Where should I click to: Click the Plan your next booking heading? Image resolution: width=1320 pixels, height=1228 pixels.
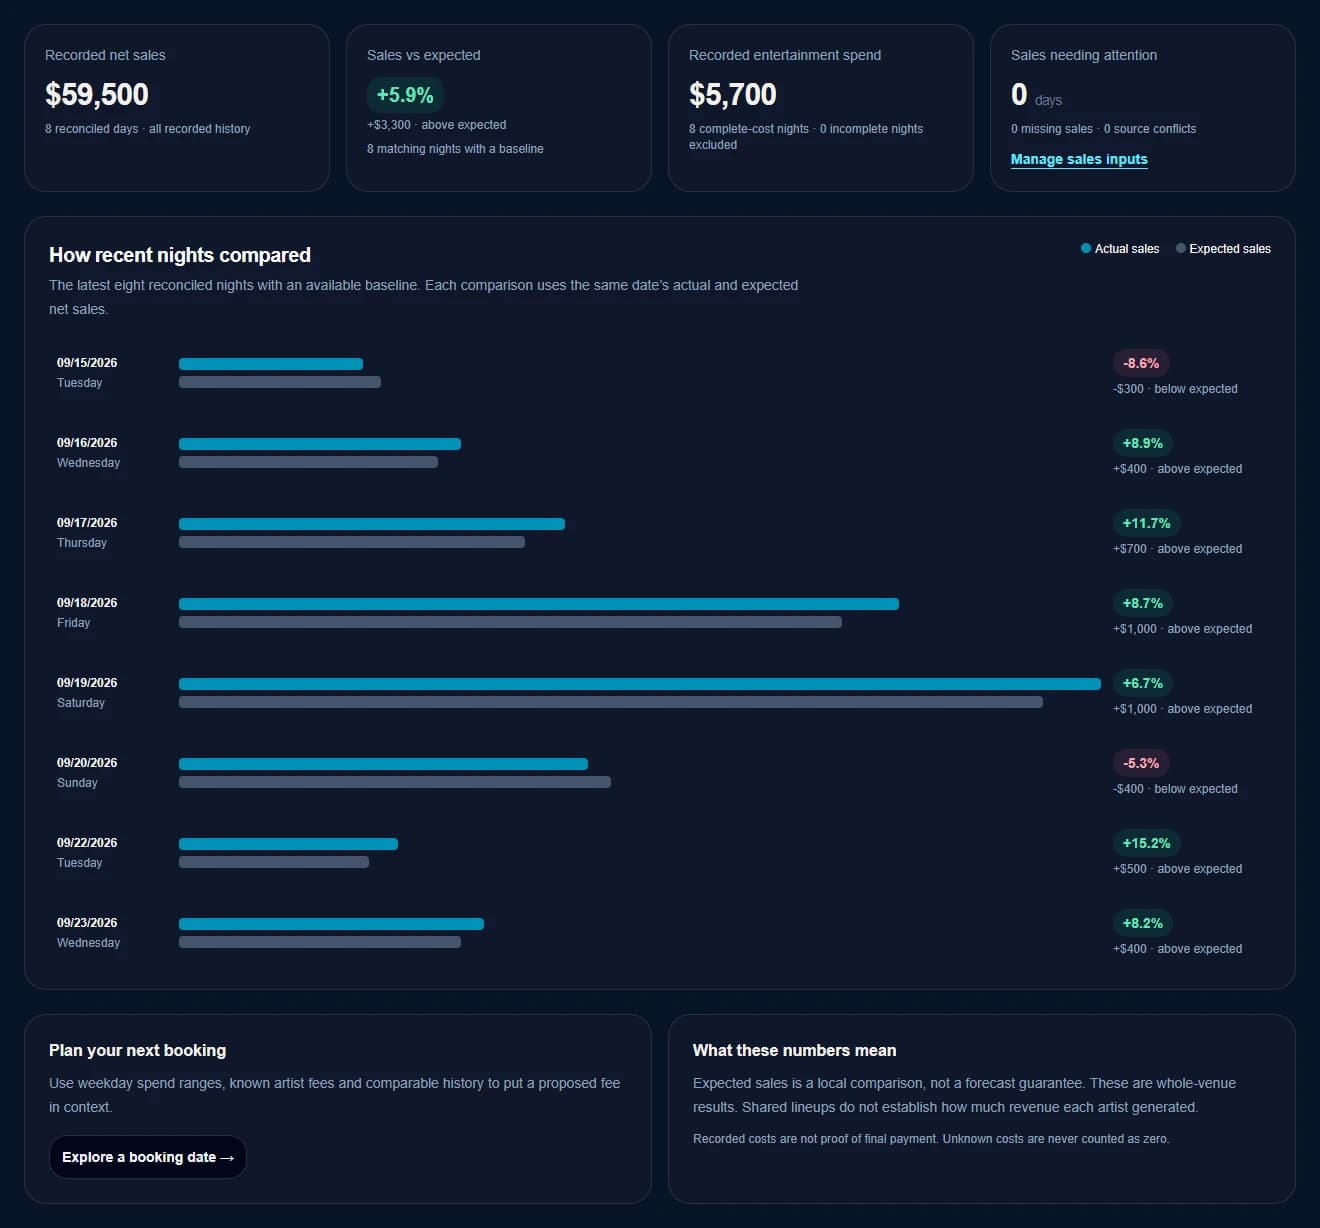(x=137, y=1050)
